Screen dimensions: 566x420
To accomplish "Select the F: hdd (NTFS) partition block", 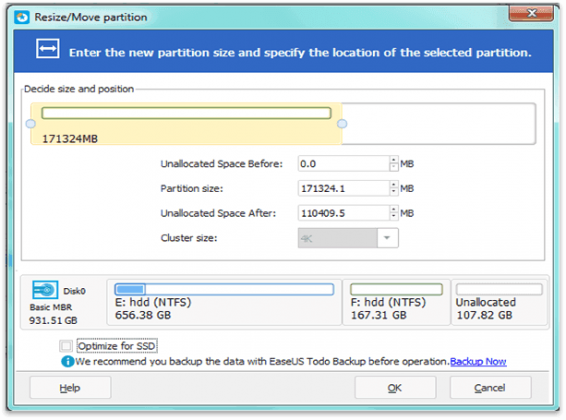I will coord(396,302).
